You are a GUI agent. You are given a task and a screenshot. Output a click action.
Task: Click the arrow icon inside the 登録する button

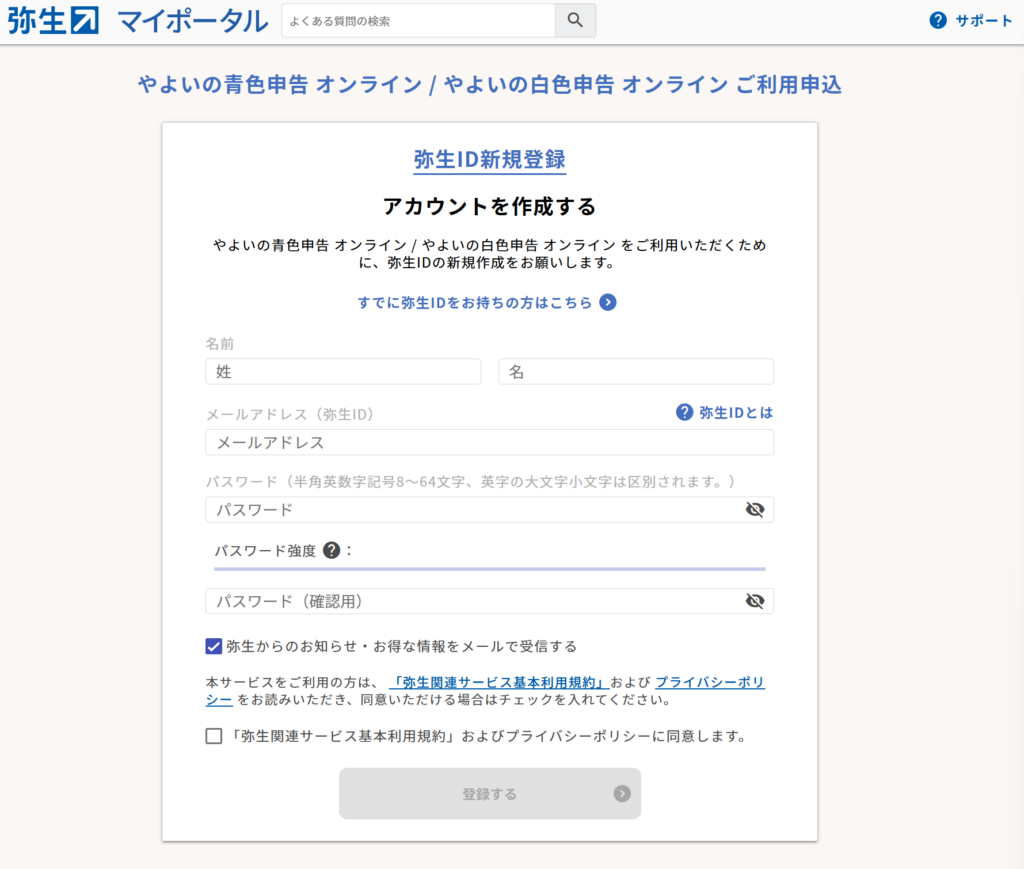(x=622, y=793)
